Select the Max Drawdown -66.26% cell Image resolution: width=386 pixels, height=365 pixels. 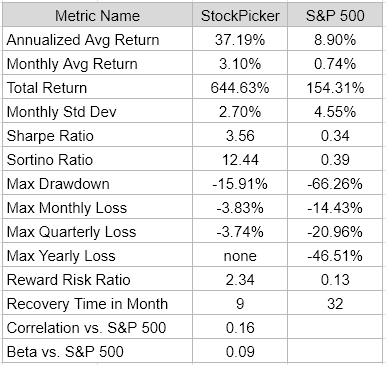(x=335, y=183)
